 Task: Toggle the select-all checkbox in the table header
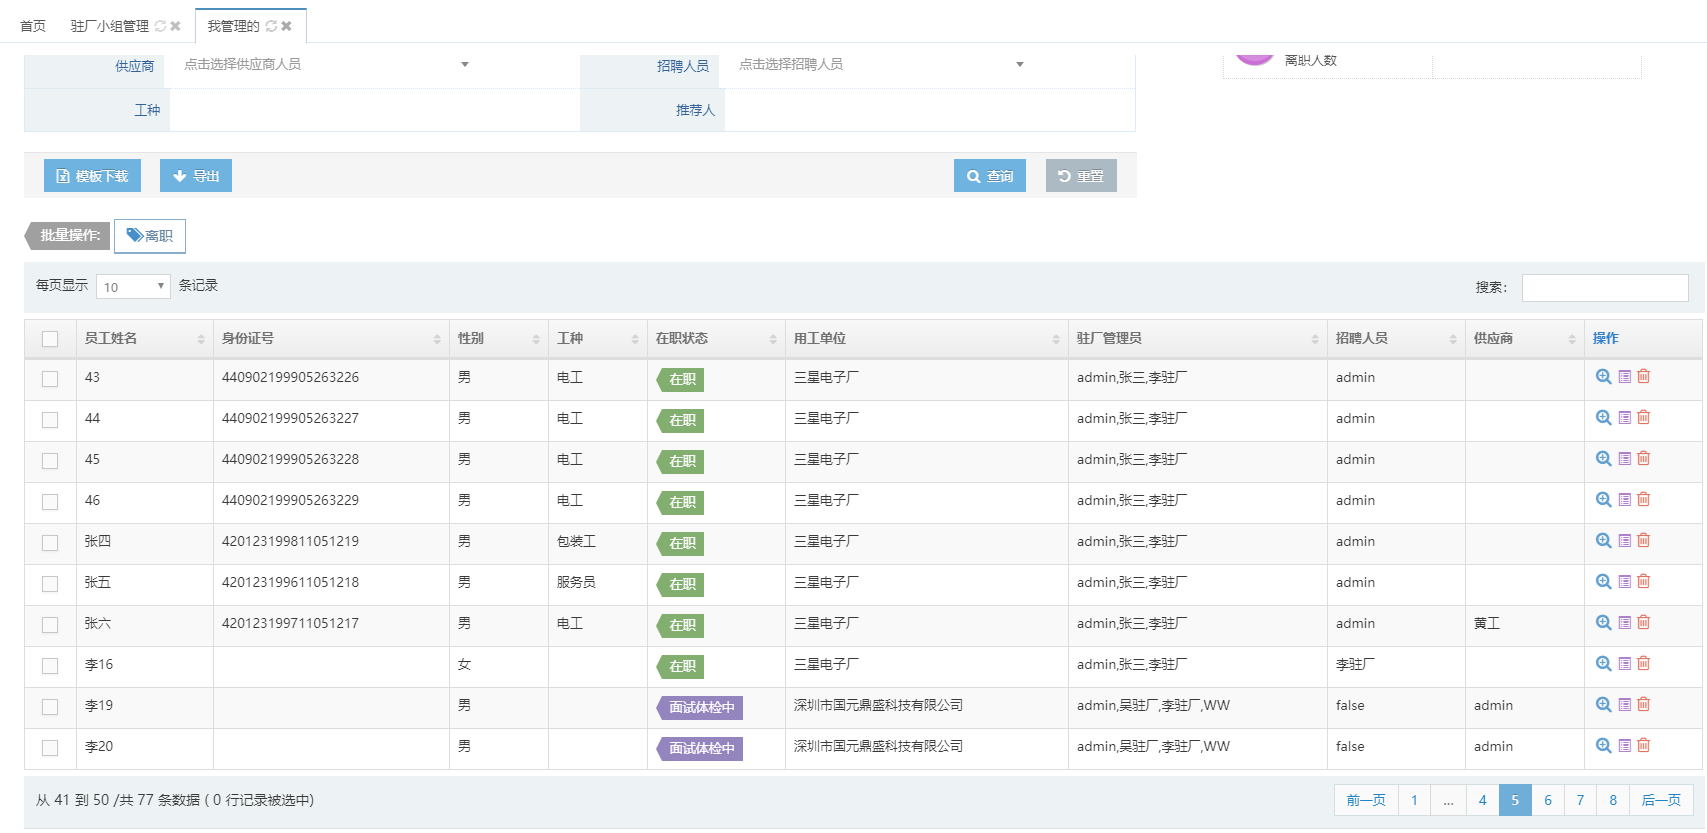click(x=50, y=339)
